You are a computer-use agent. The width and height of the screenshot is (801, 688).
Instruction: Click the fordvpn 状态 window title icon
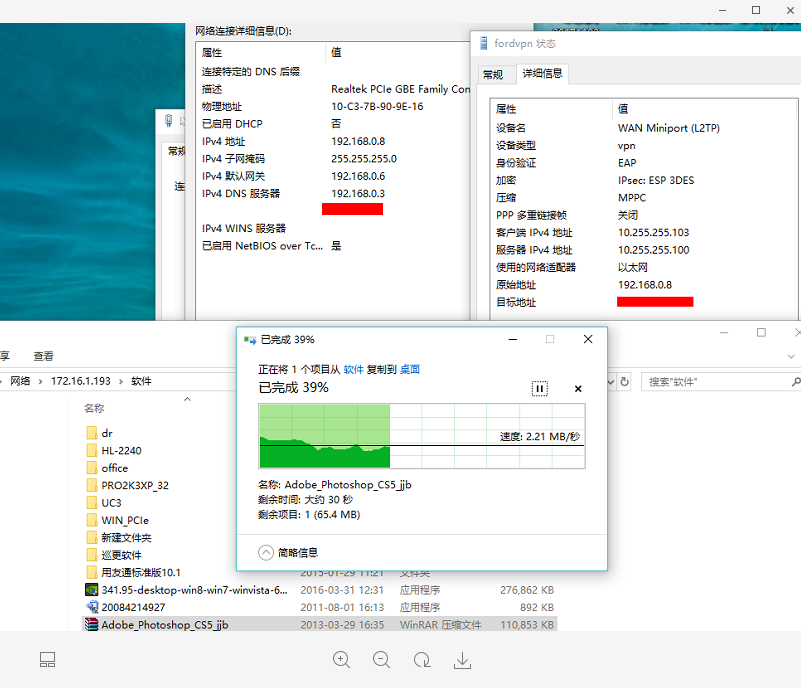[483, 43]
